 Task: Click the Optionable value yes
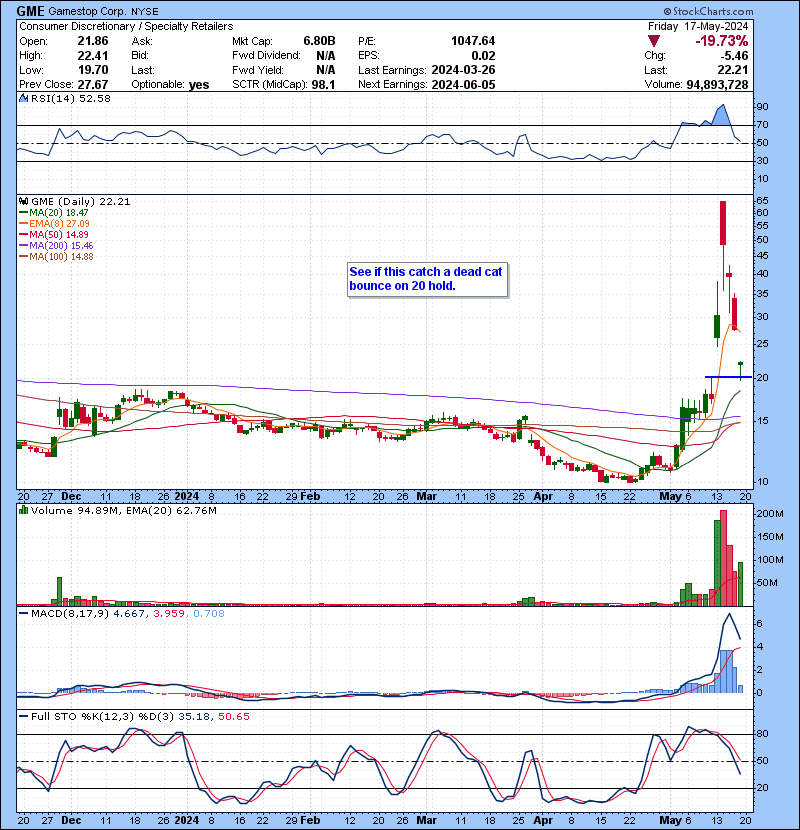point(199,85)
